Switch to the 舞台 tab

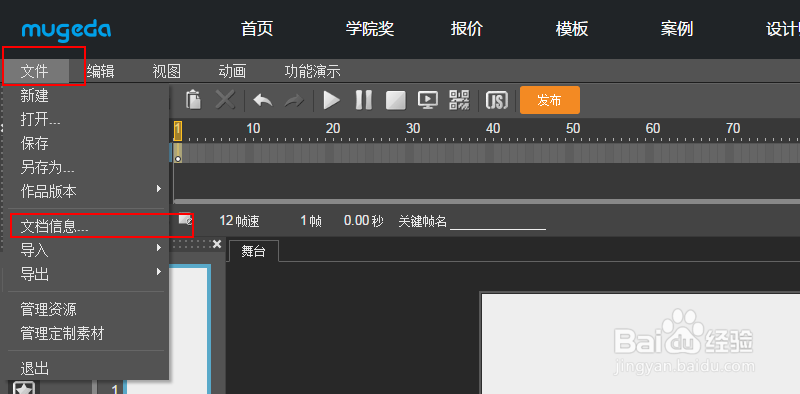[253, 251]
